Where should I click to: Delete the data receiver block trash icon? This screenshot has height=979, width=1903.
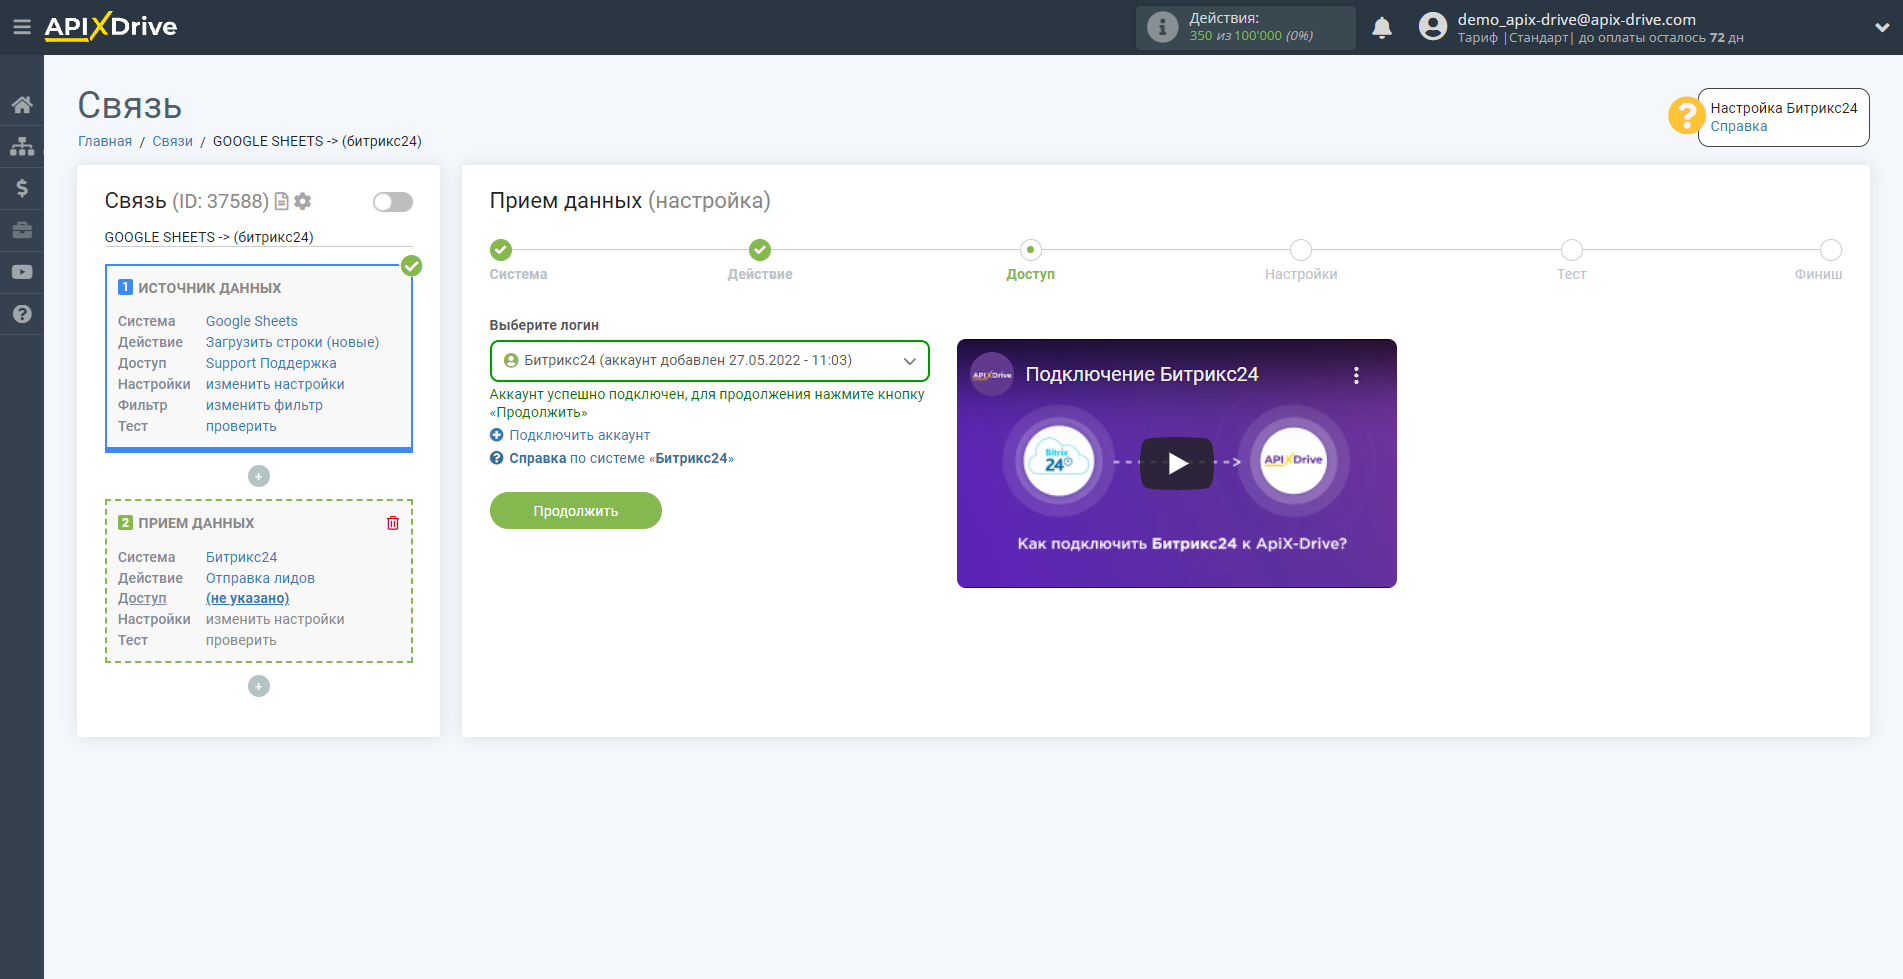[x=393, y=523]
